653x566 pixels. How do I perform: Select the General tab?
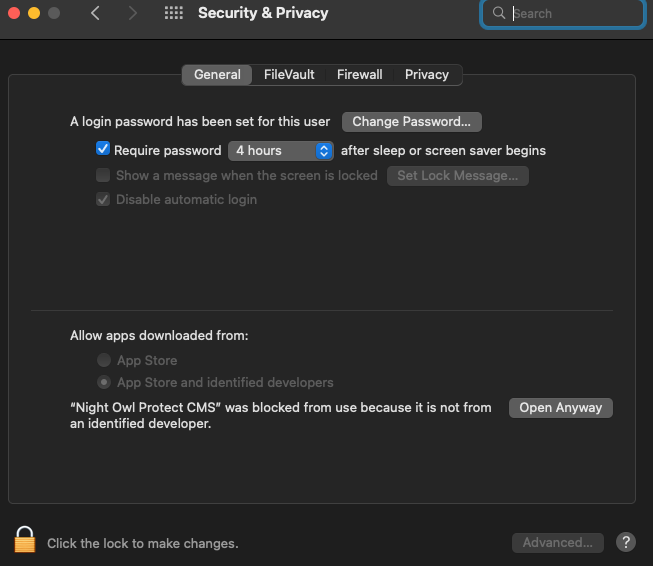[x=217, y=75]
